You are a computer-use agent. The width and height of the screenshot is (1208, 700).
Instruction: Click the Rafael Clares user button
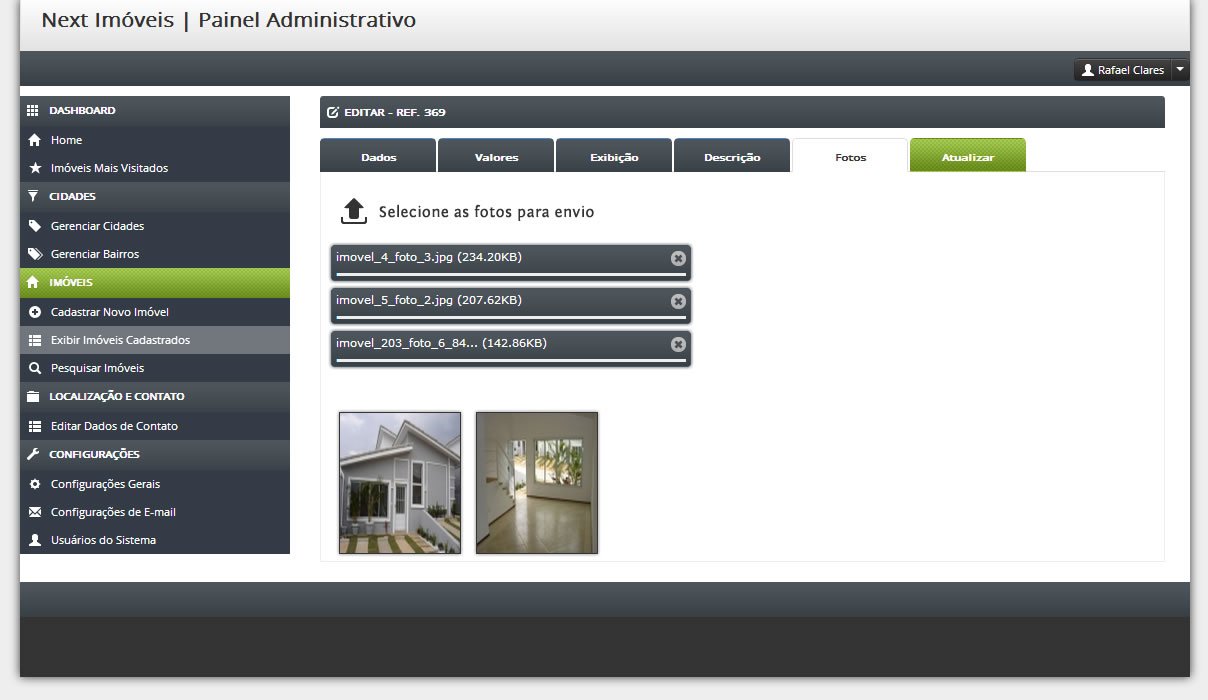1122,70
